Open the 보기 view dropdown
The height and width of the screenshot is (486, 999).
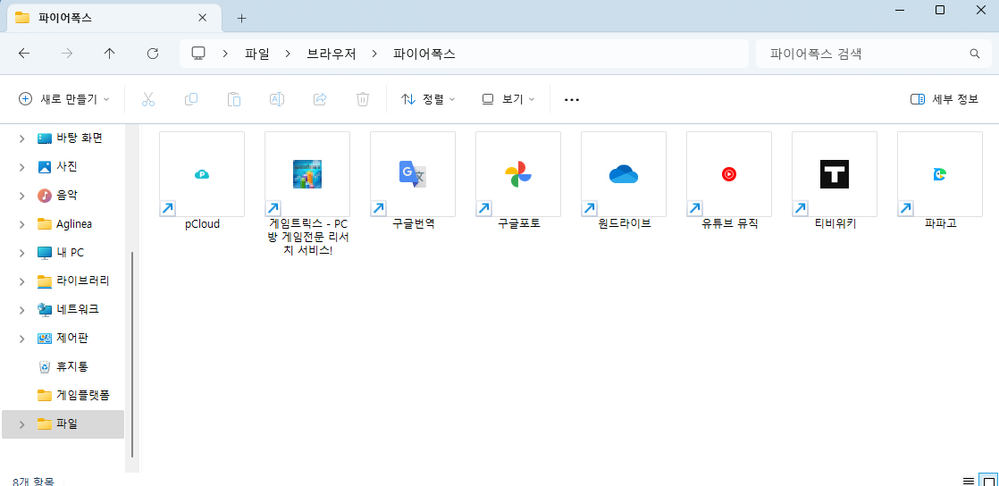(x=508, y=99)
